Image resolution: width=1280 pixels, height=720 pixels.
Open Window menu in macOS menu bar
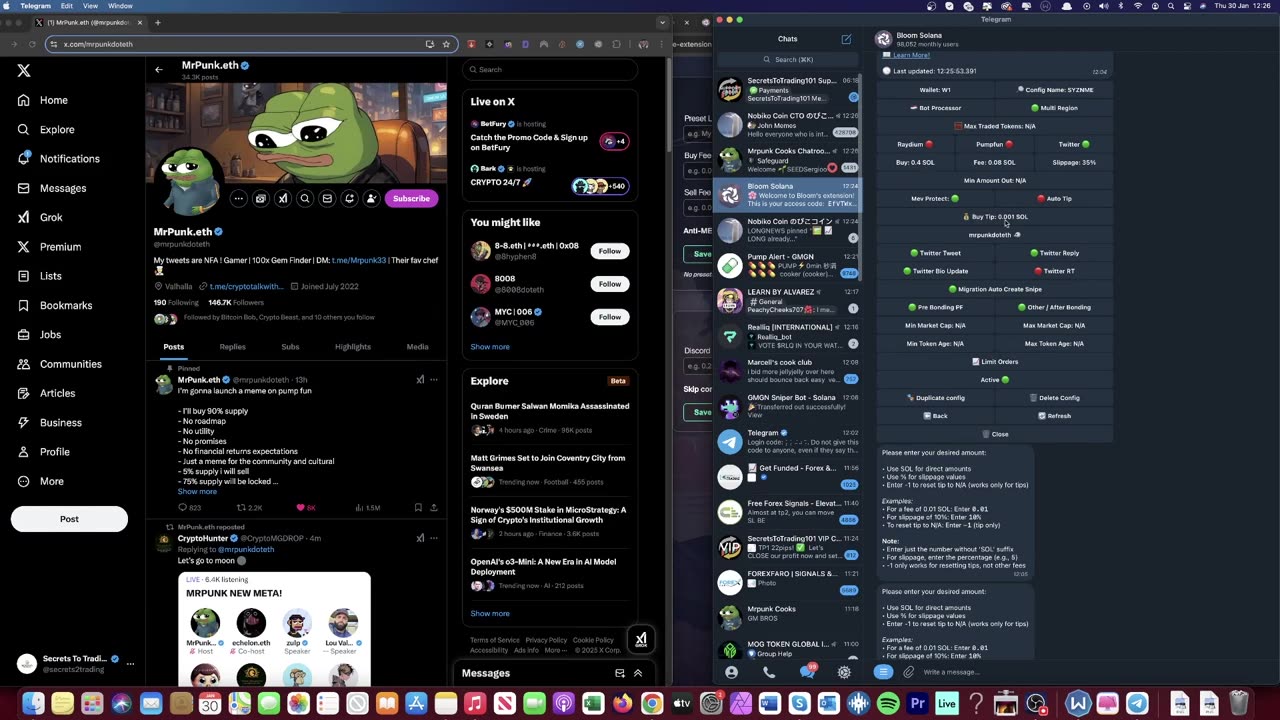pos(120,6)
